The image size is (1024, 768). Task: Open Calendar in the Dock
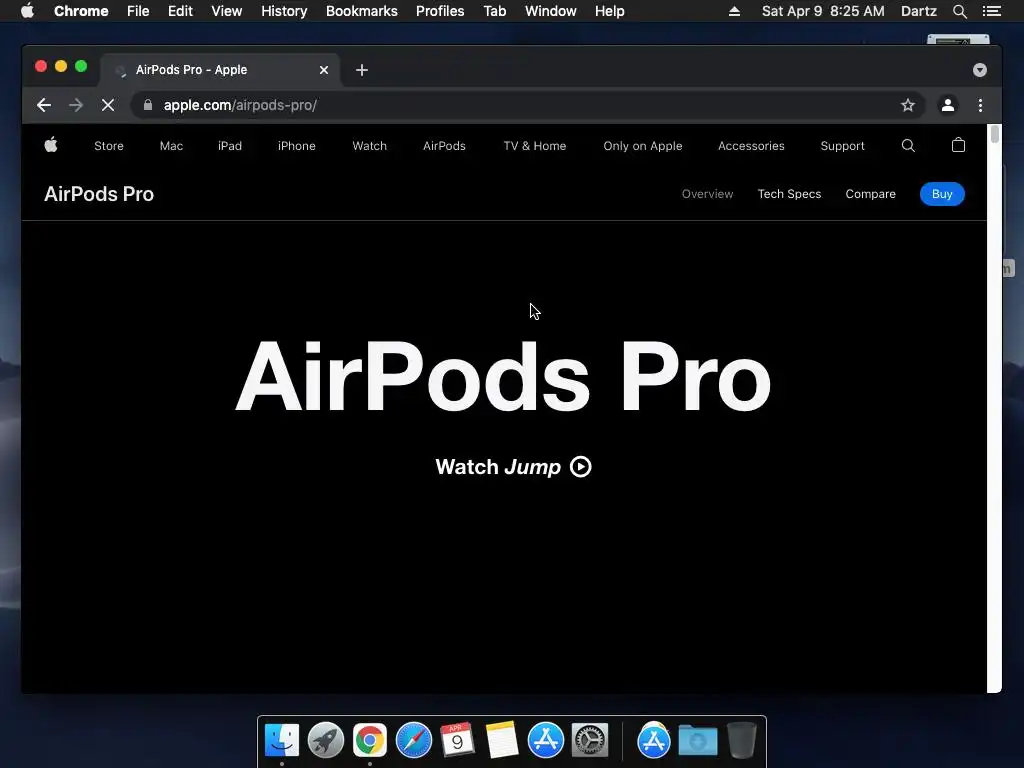point(458,740)
